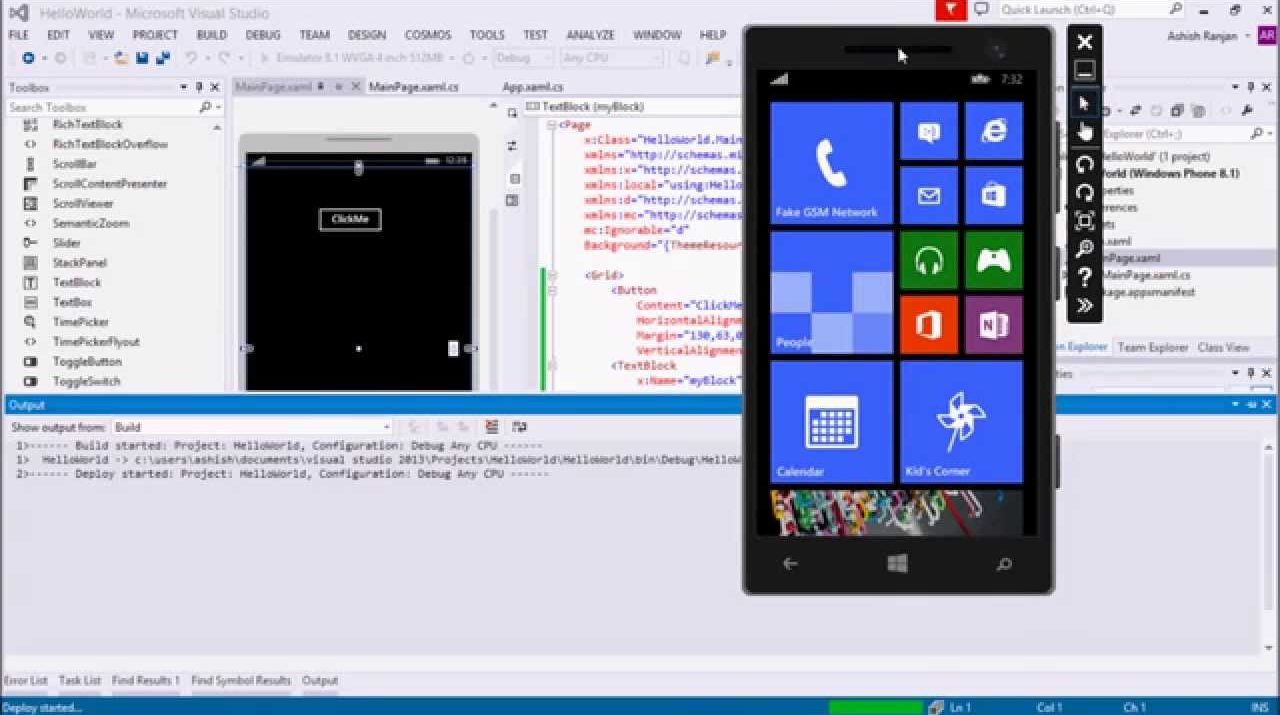1280x715 pixels.
Task: Toggle the emulator single point mouse input mode
Action: [x=1084, y=103]
